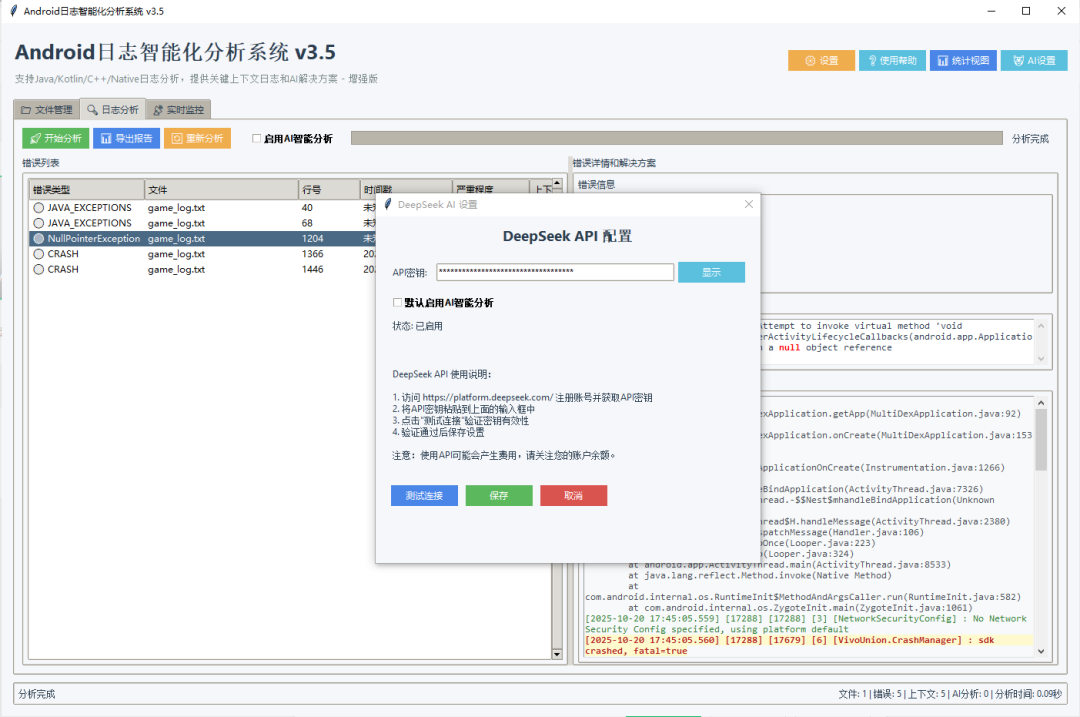Select radio for CRASH line 1366
This screenshot has width=1080, height=717.
point(39,254)
